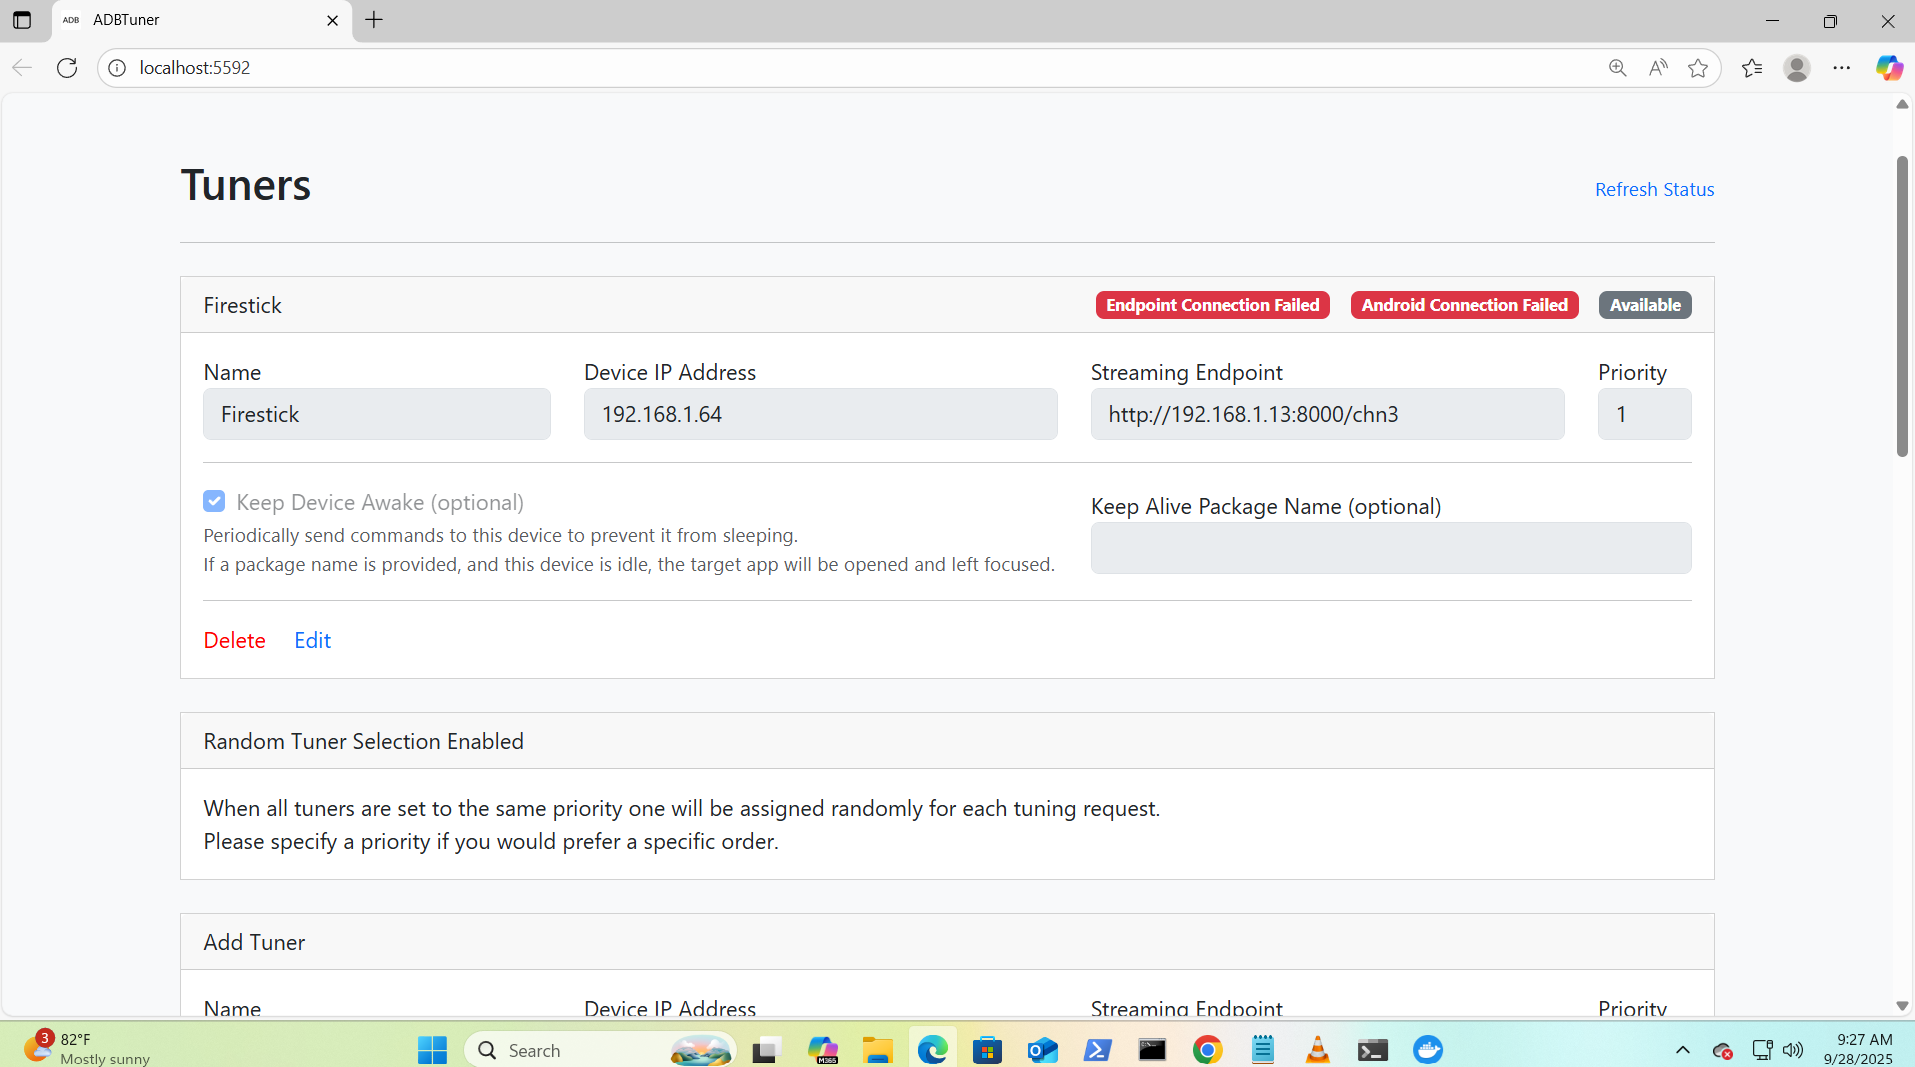Click the Read Aloud icon
Image resolution: width=1915 pixels, height=1067 pixels.
1658,68
